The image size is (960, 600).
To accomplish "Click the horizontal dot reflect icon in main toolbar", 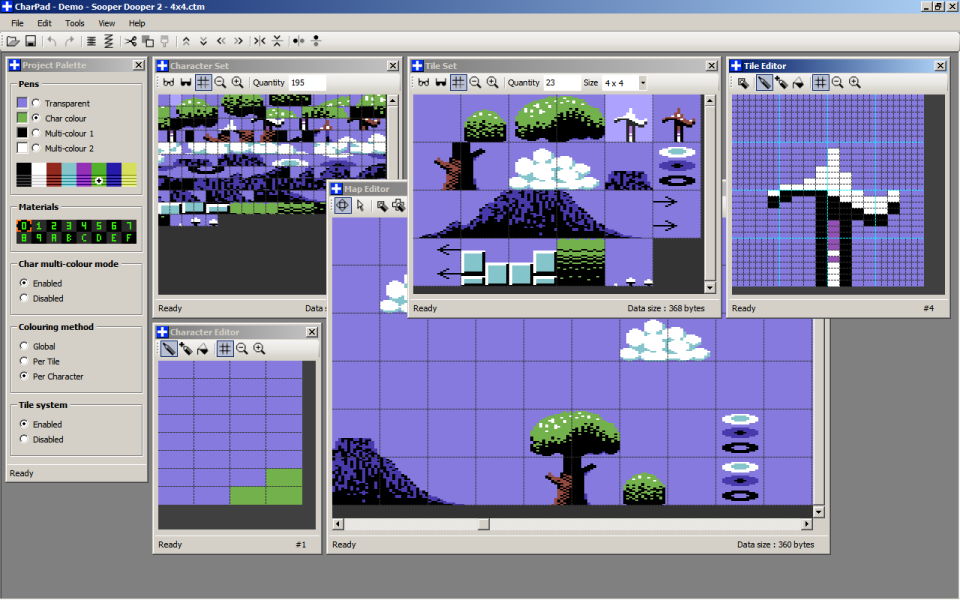I will point(299,41).
